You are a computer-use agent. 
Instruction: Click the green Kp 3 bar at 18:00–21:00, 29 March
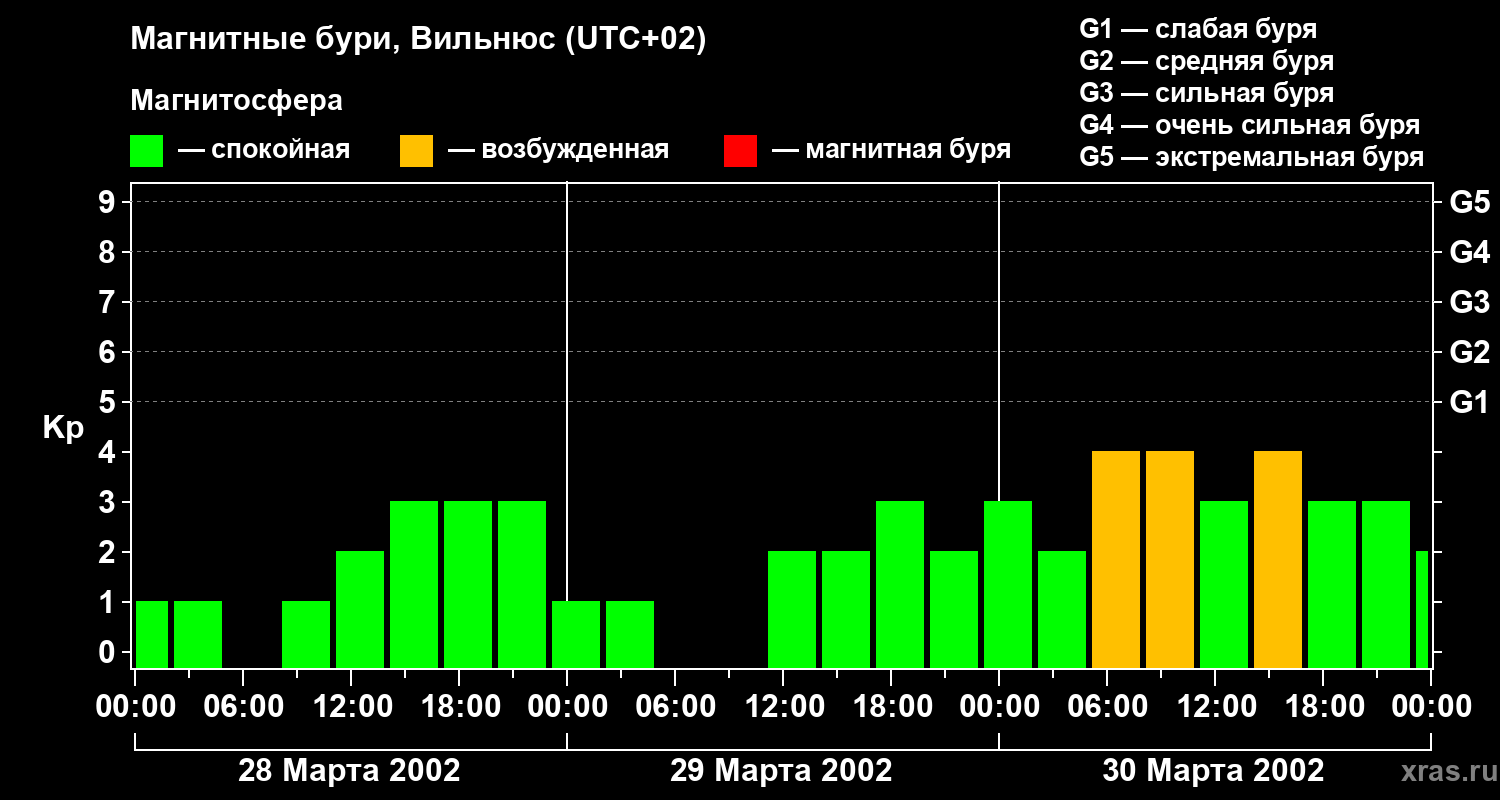click(900, 585)
